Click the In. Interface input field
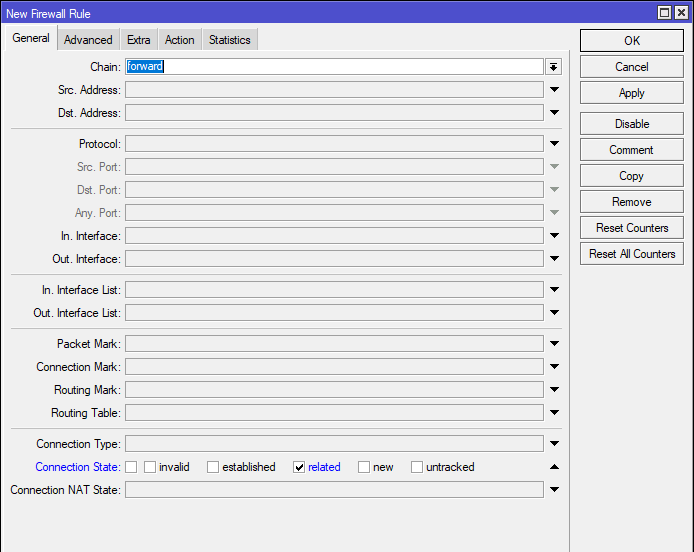Image resolution: width=694 pixels, height=552 pixels. 334,235
